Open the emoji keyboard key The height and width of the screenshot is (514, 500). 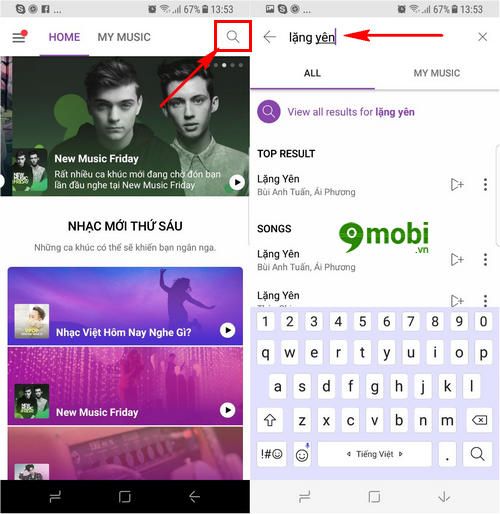[302, 454]
